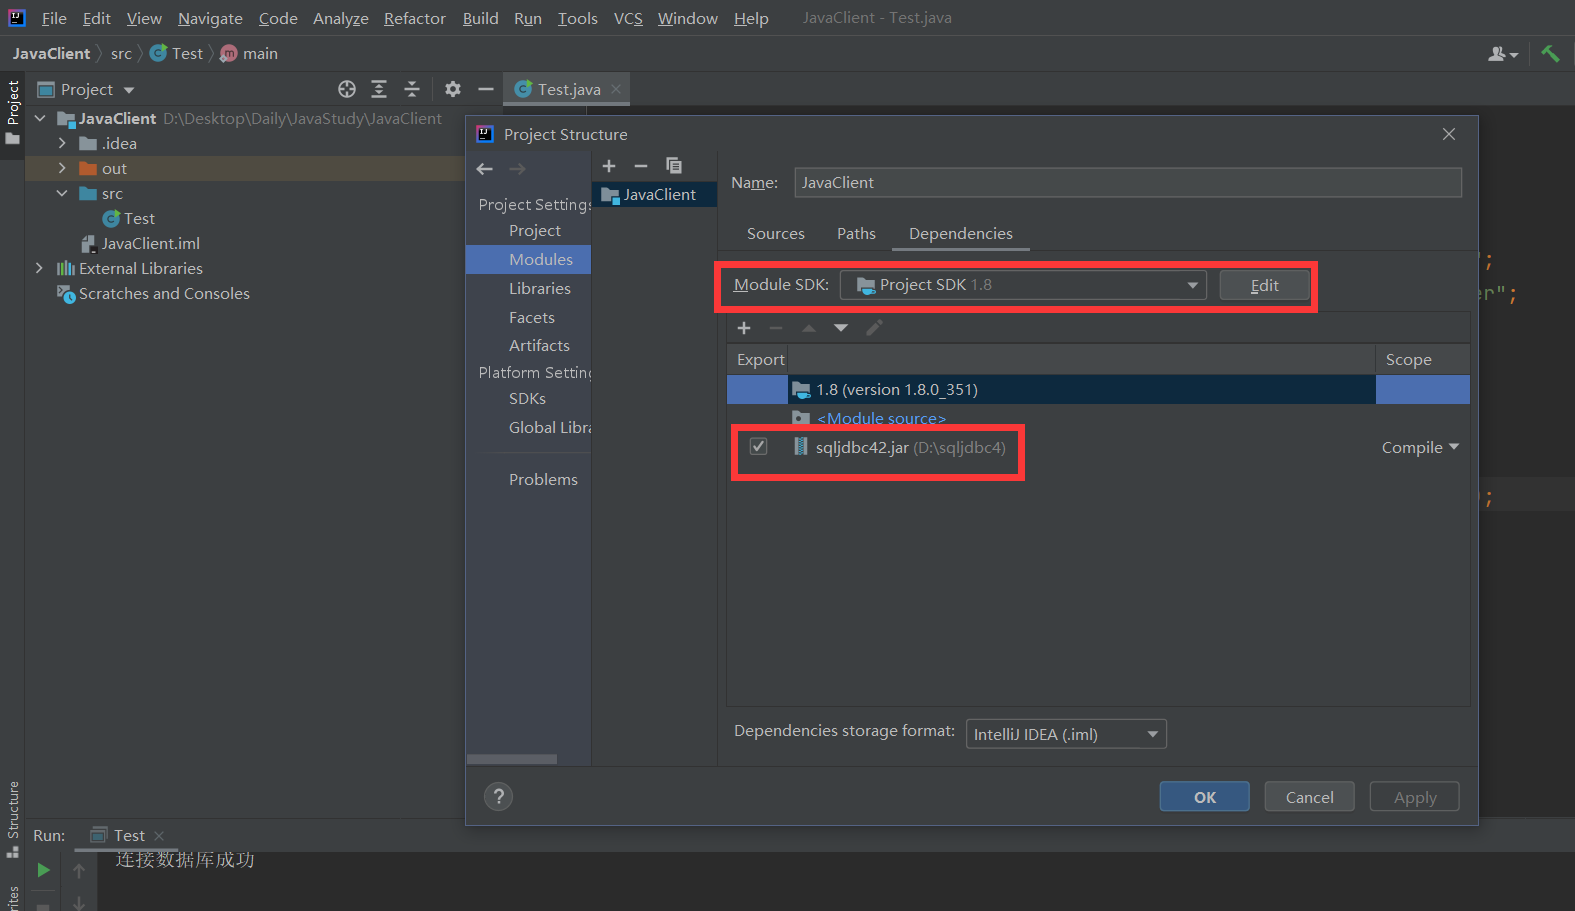Open the Refactor menu
The height and width of the screenshot is (911, 1575).
[415, 19]
